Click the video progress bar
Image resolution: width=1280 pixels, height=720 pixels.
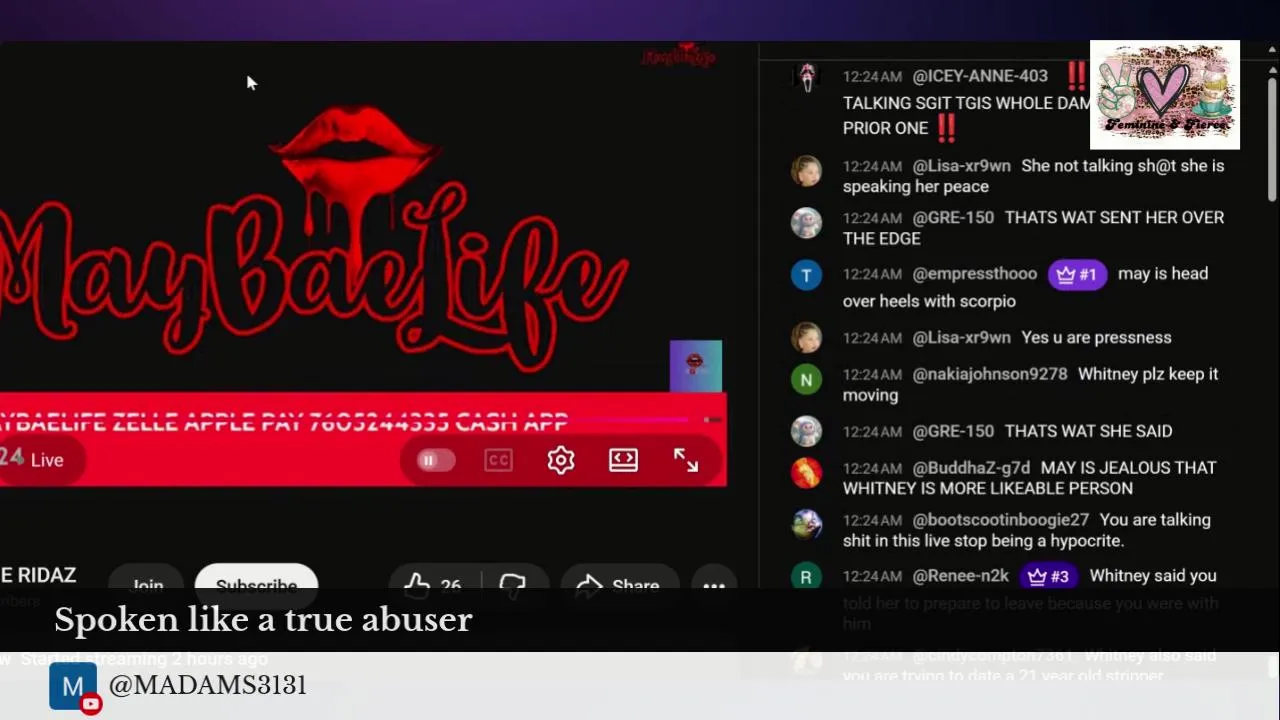pos(362,420)
